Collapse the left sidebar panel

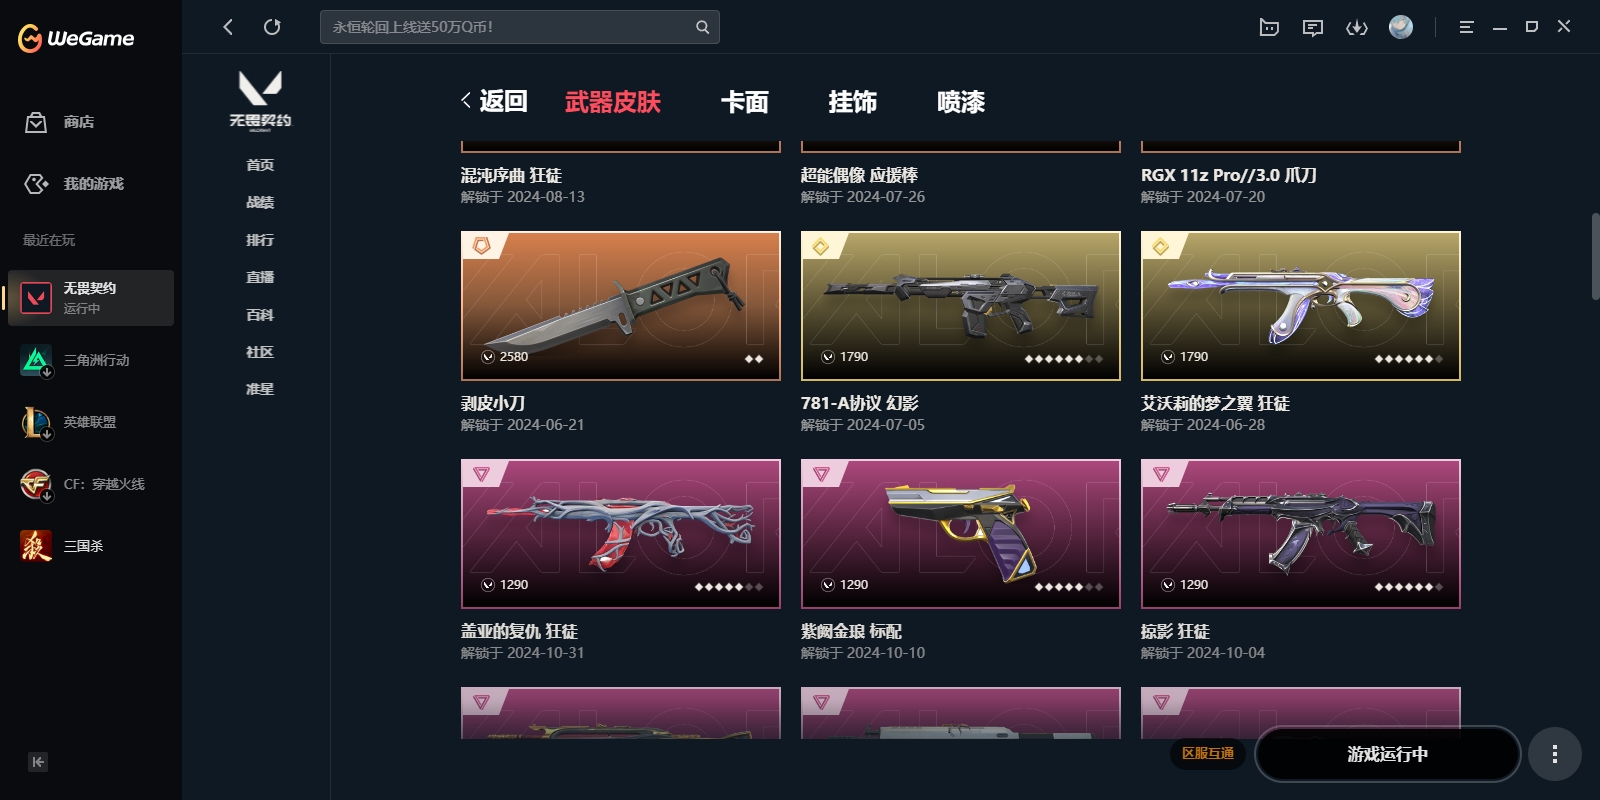(38, 762)
